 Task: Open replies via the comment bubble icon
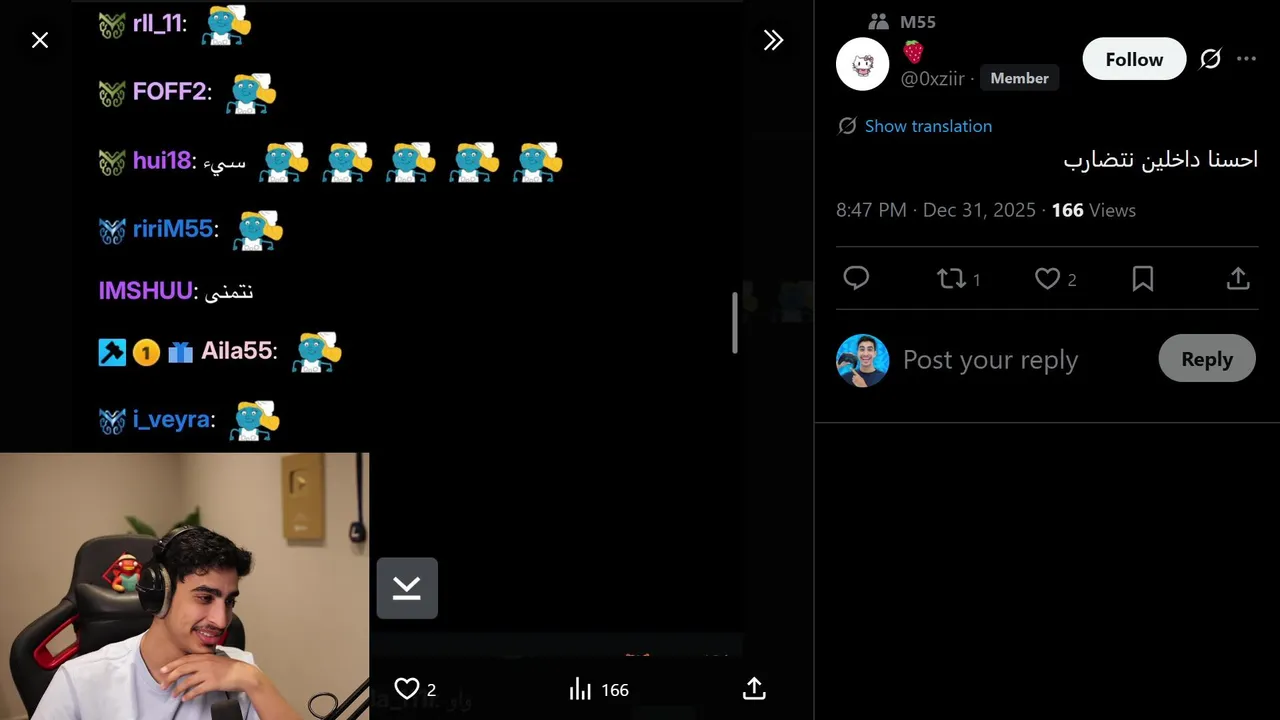856,279
